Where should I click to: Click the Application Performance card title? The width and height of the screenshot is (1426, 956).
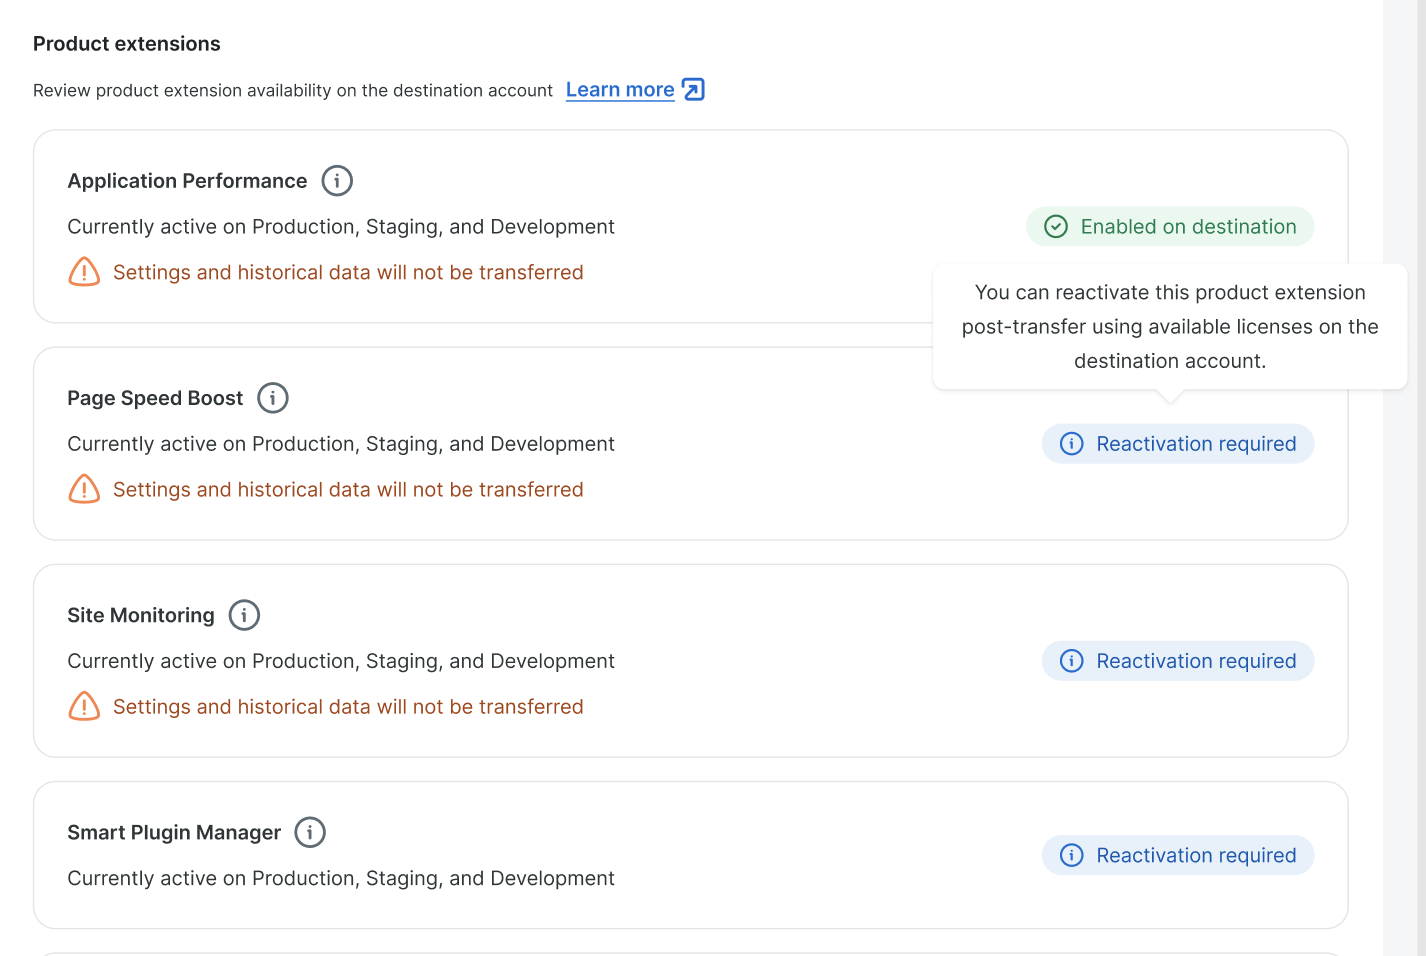click(x=187, y=181)
